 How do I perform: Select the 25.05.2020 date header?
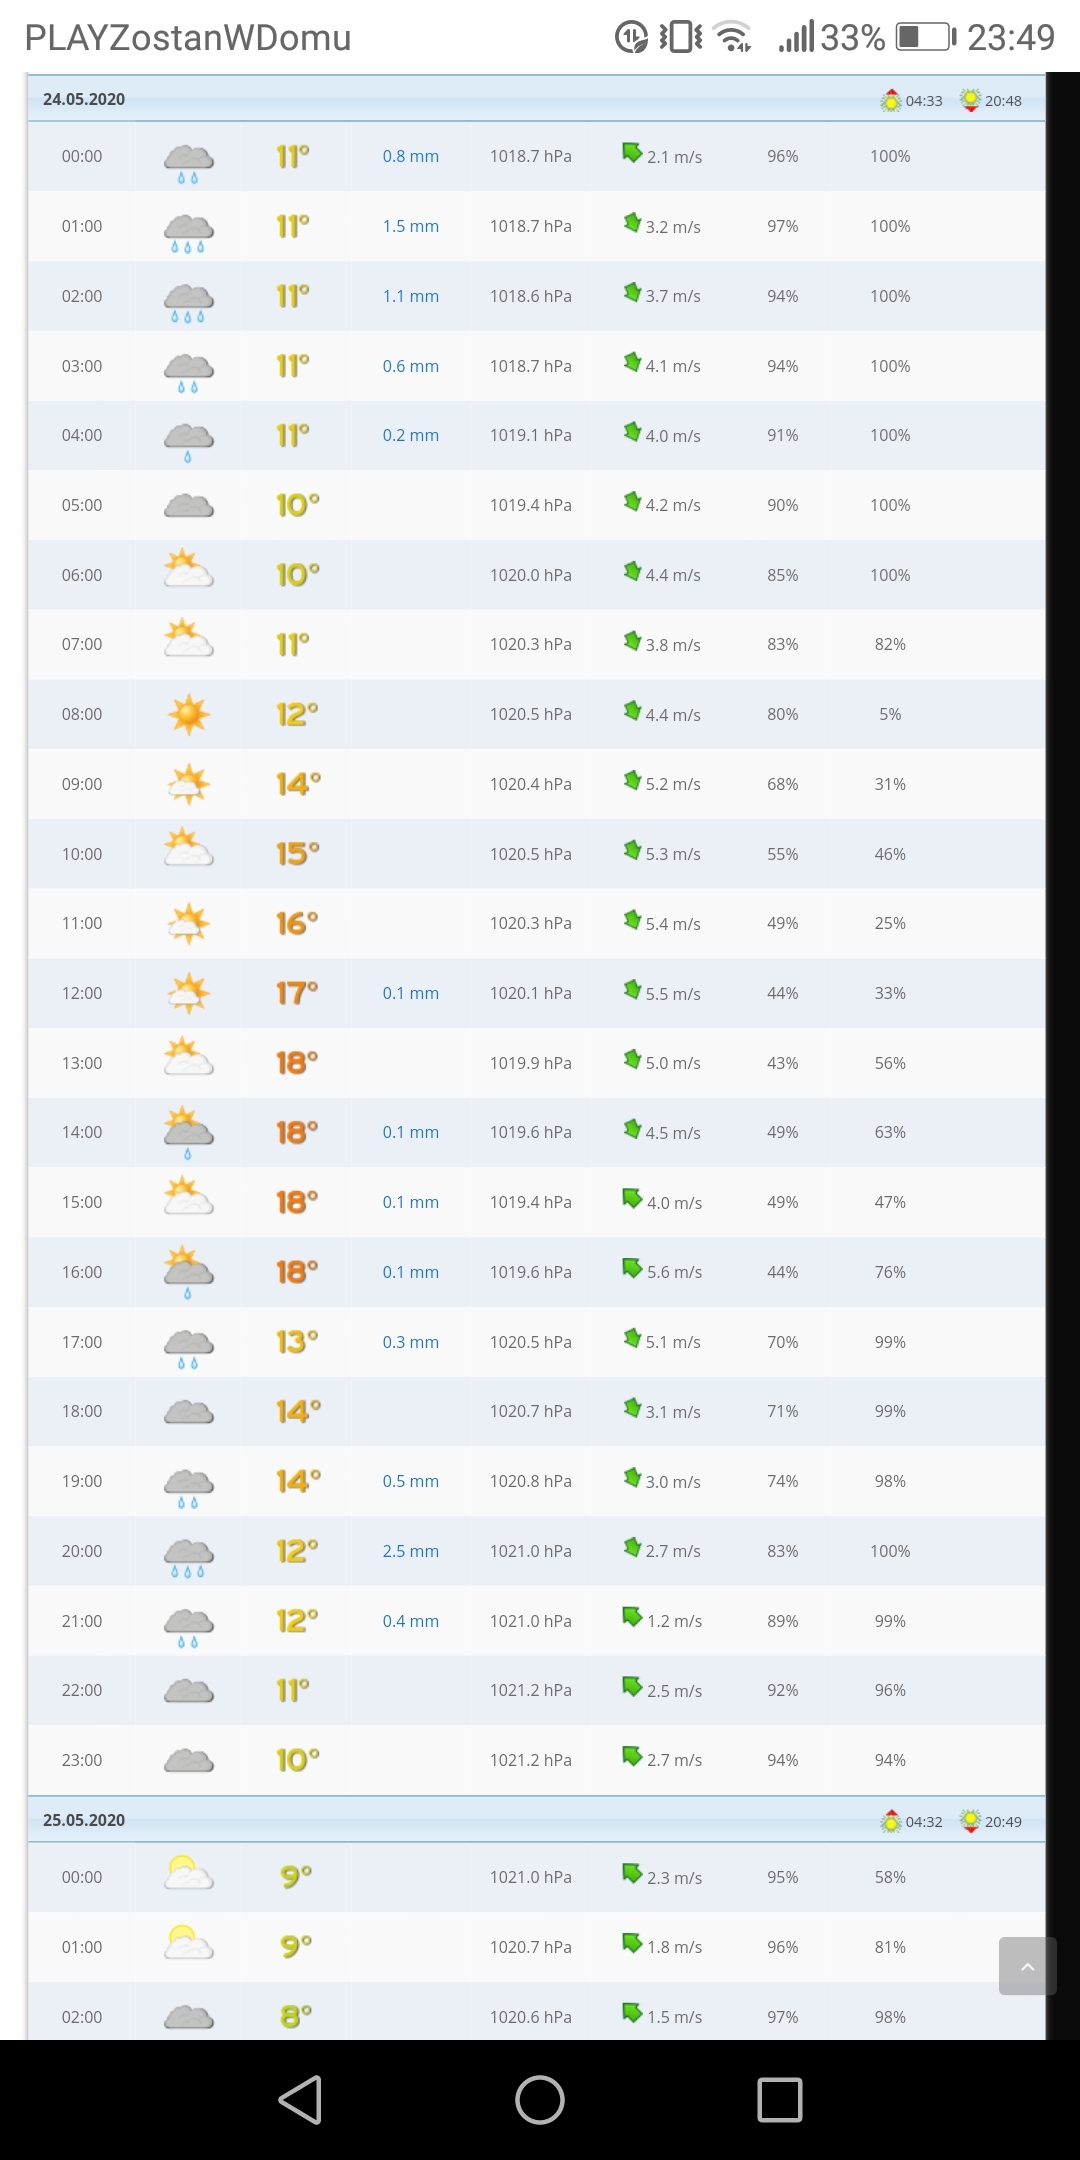click(84, 1820)
